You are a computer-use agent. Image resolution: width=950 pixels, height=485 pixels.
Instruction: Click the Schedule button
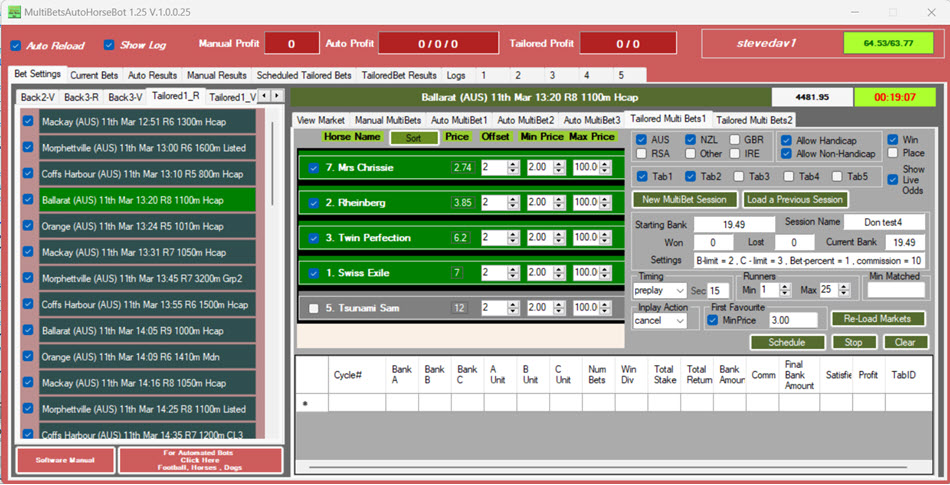(x=787, y=343)
